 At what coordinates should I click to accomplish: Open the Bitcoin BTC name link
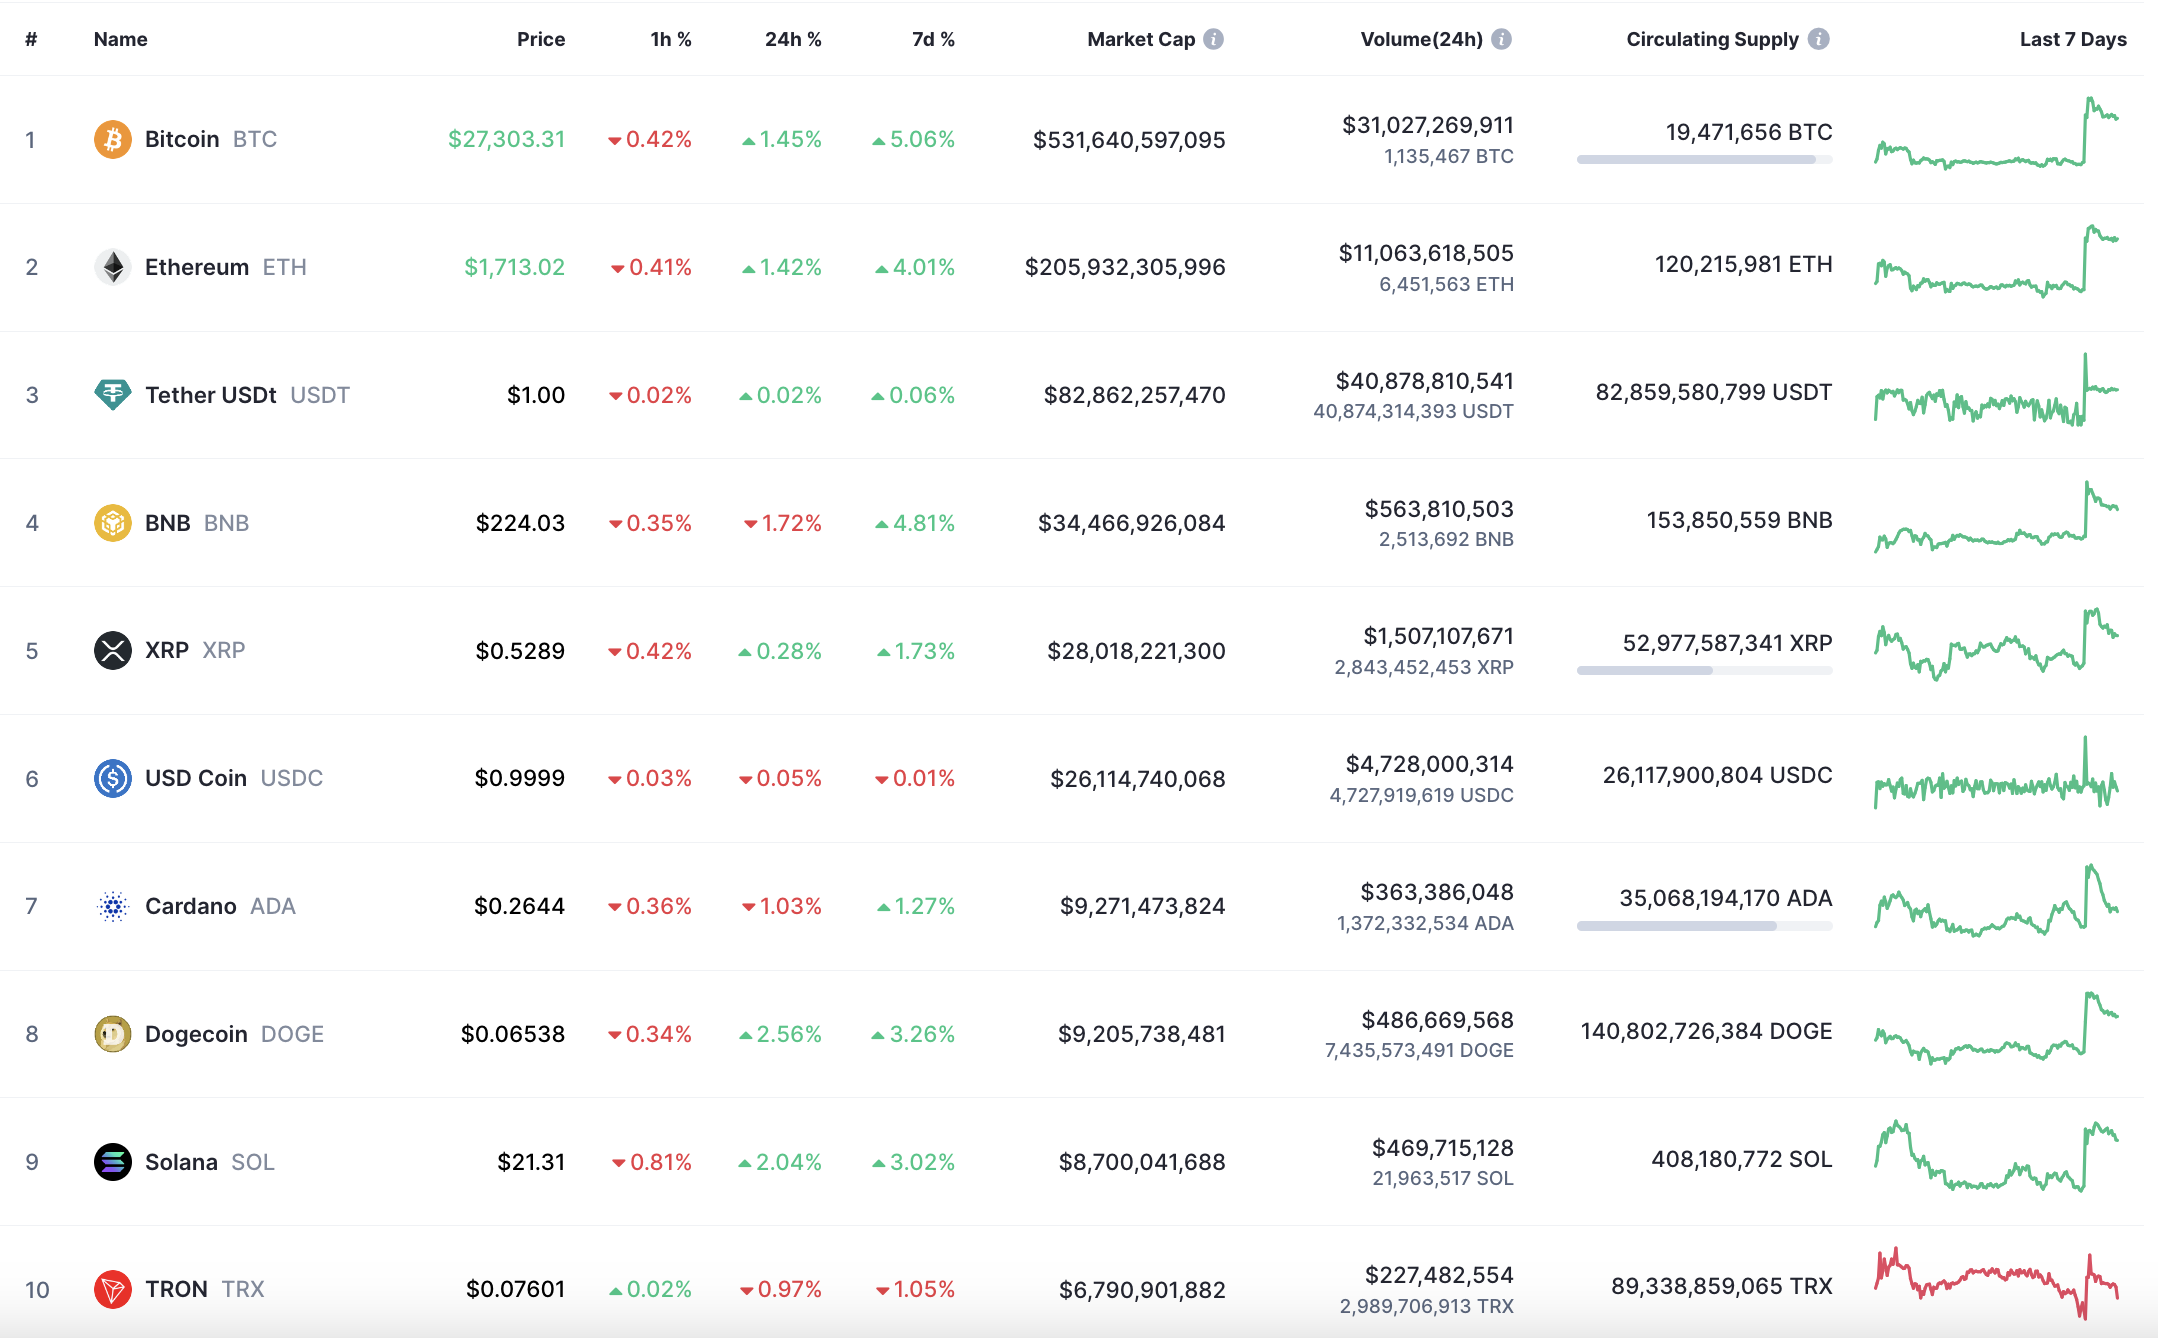[183, 139]
